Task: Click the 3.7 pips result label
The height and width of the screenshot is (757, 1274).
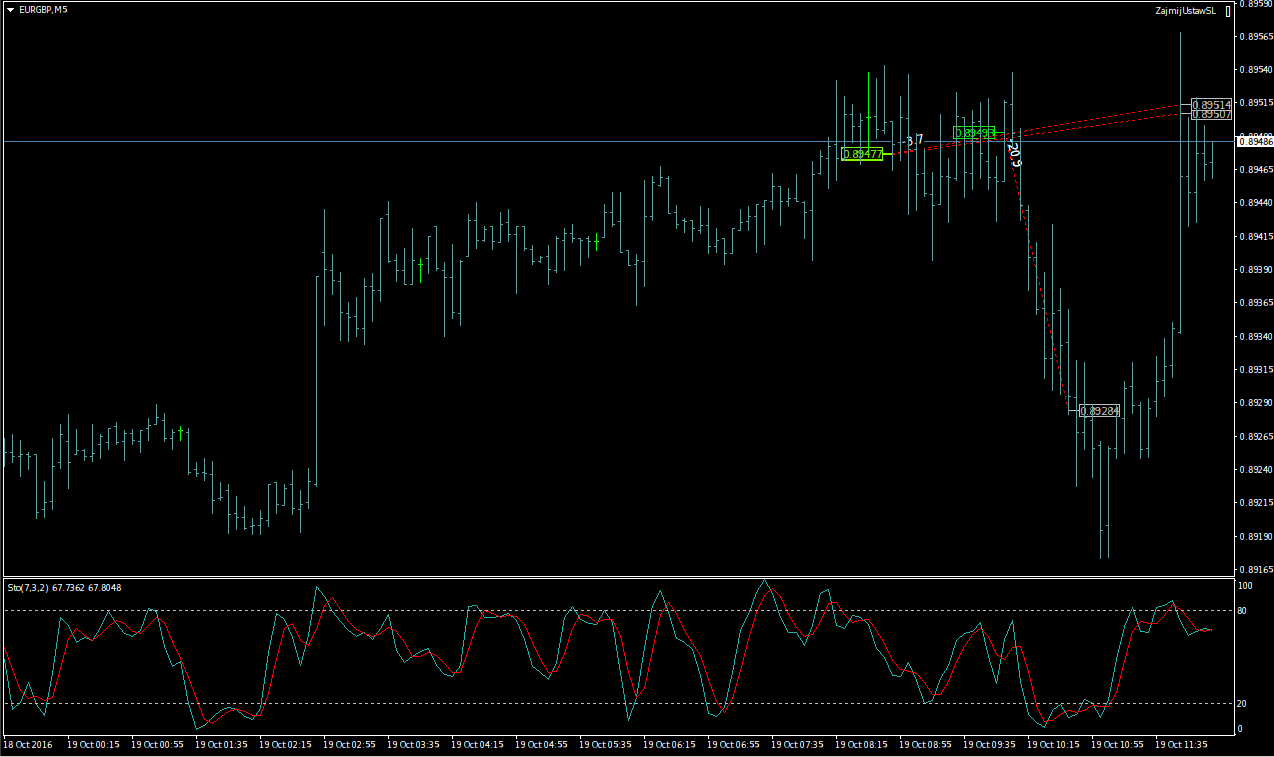Action: pyautogui.click(x=914, y=141)
